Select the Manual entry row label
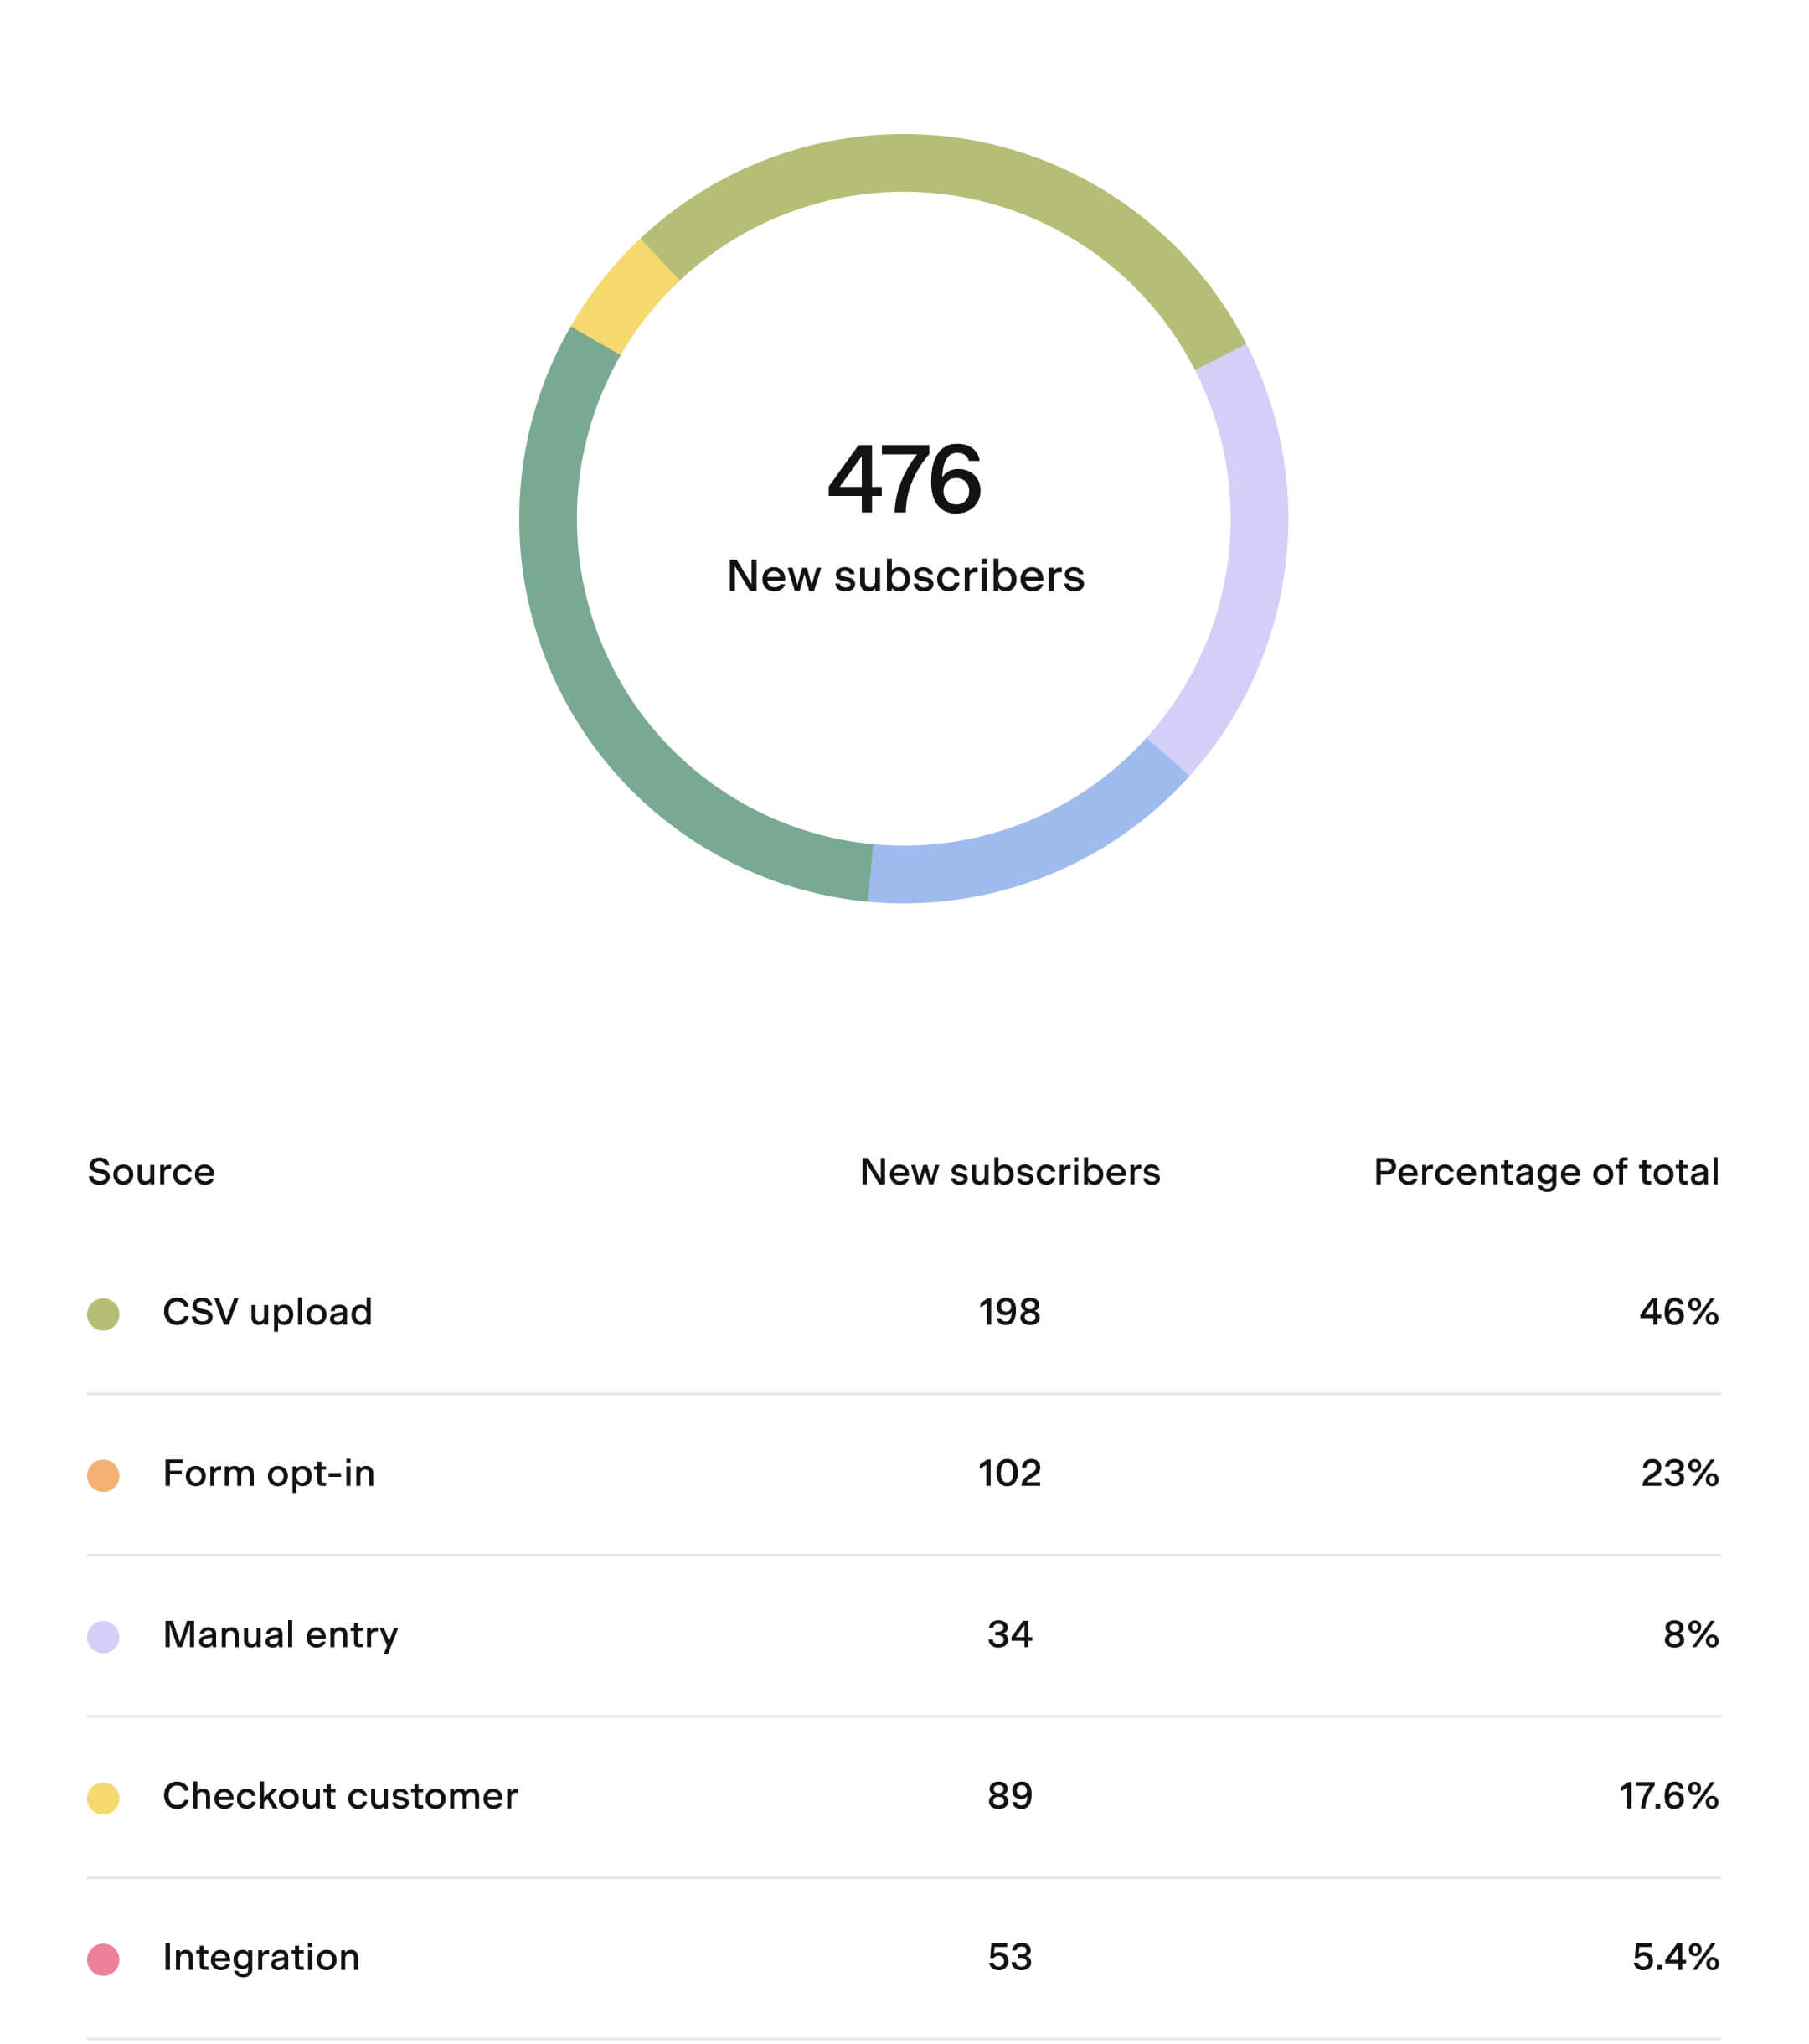The height and width of the screenshot is (2044, 1809). pos(280,1635)
